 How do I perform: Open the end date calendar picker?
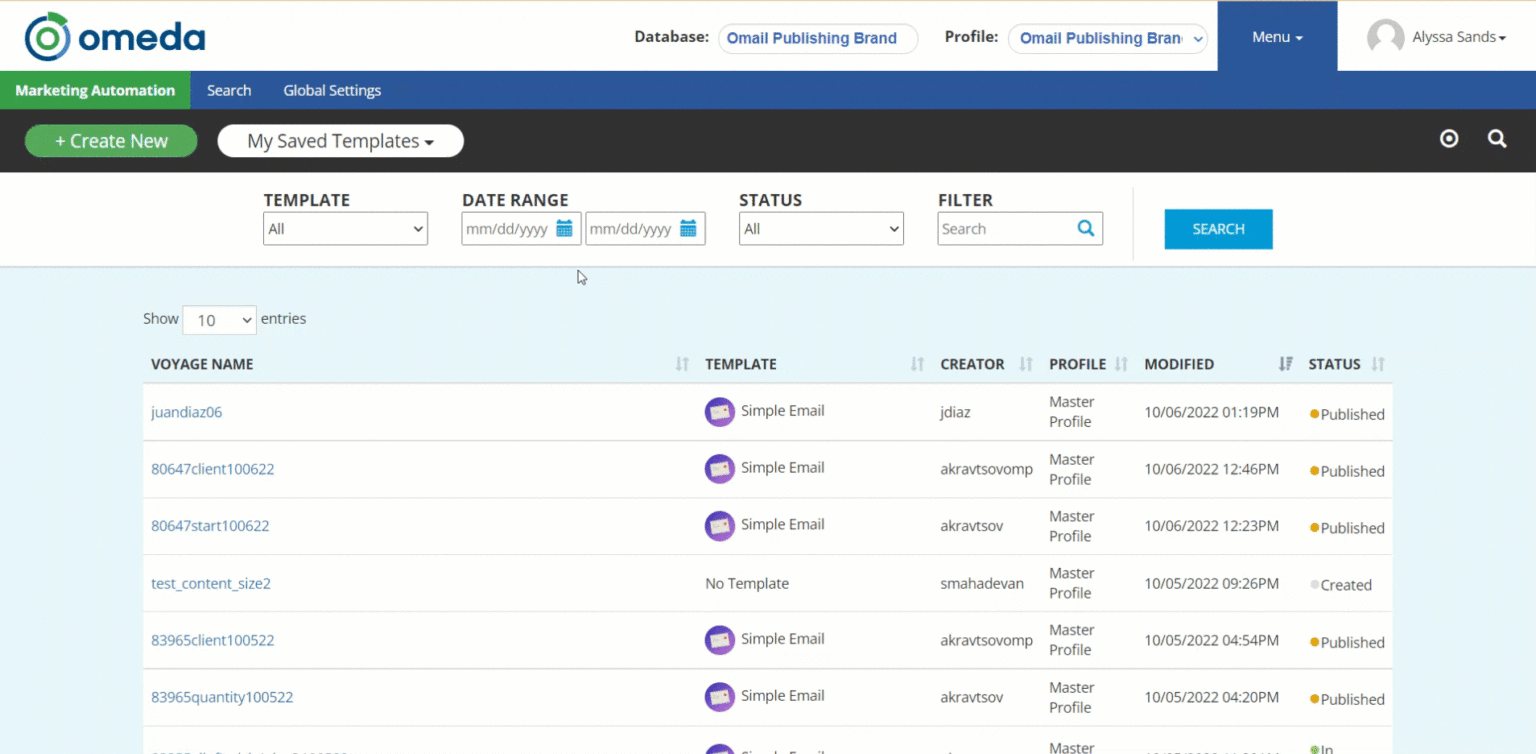tap(688, 229)
